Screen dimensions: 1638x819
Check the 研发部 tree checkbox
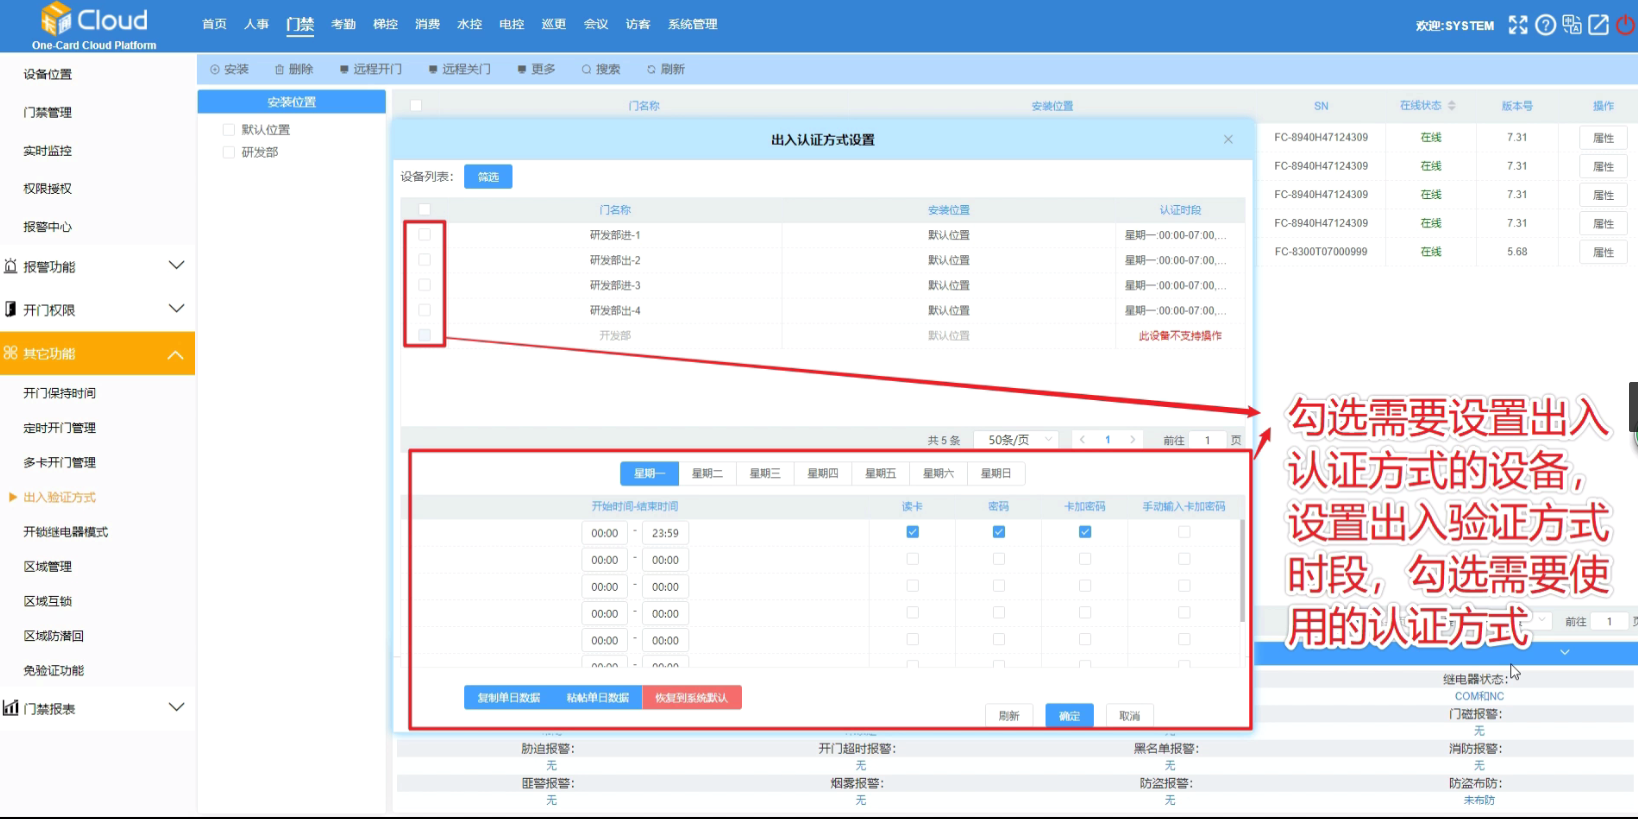[229, 152]
